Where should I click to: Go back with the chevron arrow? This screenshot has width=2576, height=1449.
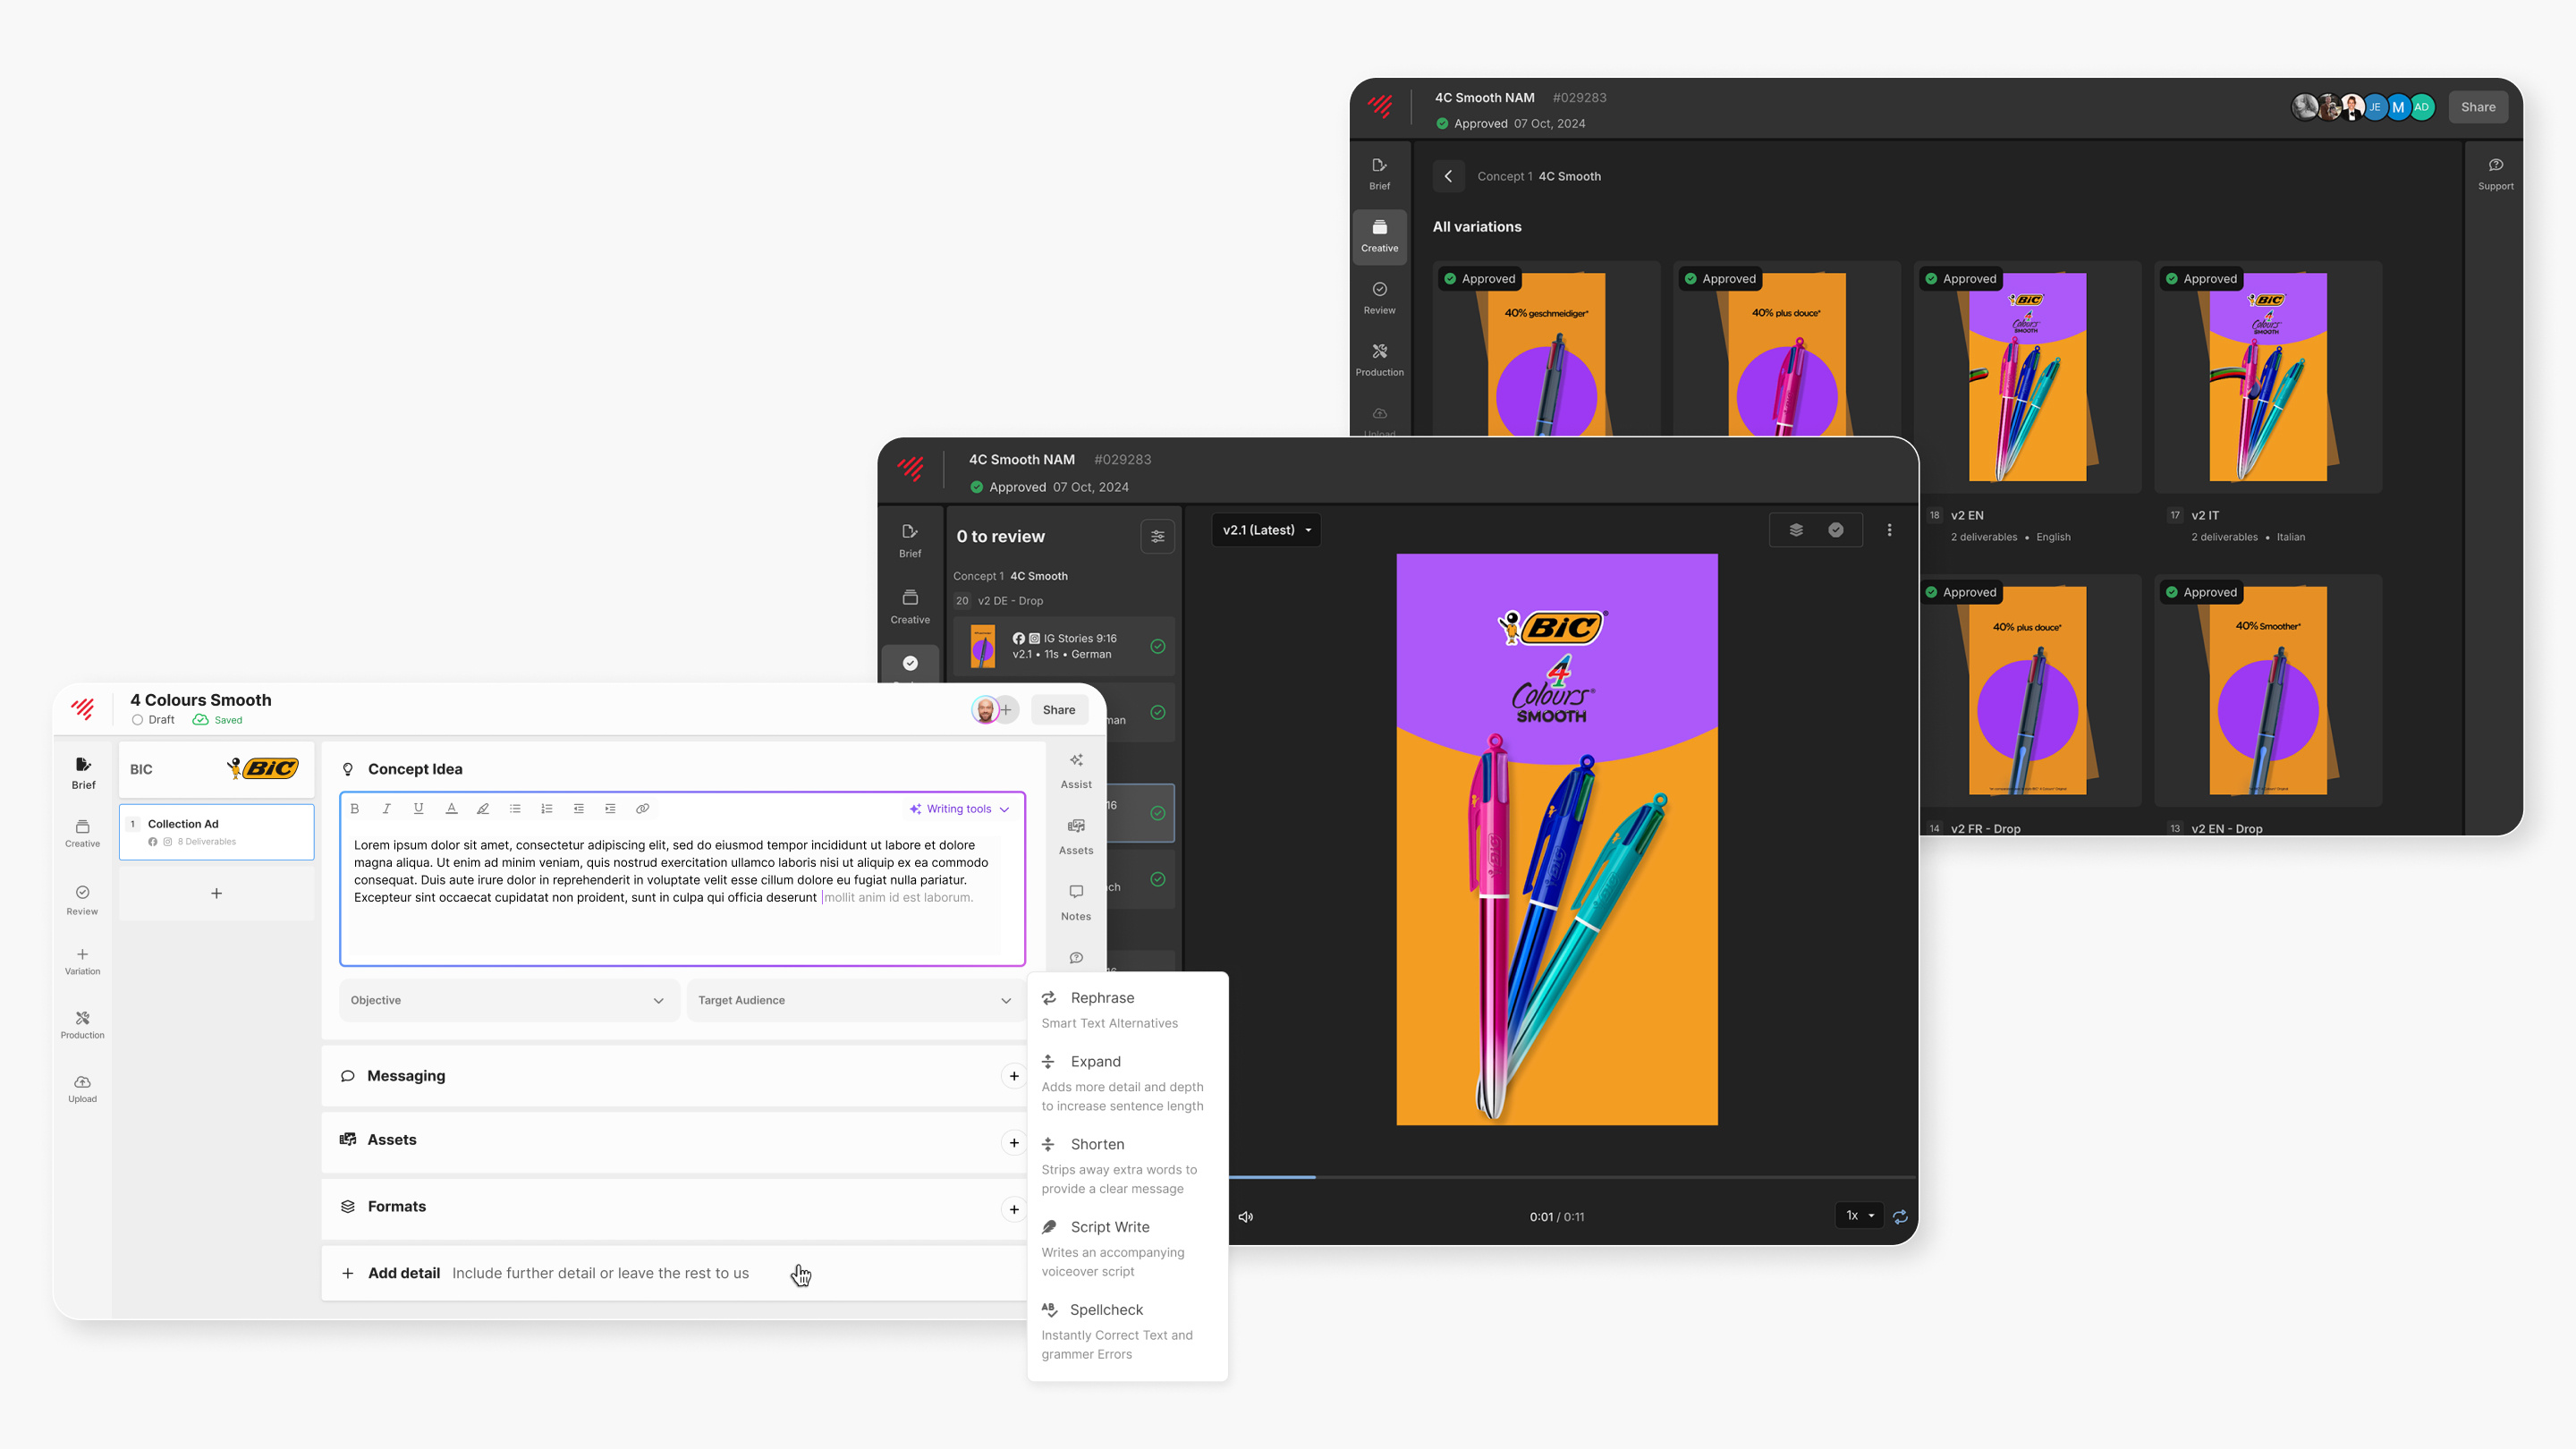(x=1448, y=176)
